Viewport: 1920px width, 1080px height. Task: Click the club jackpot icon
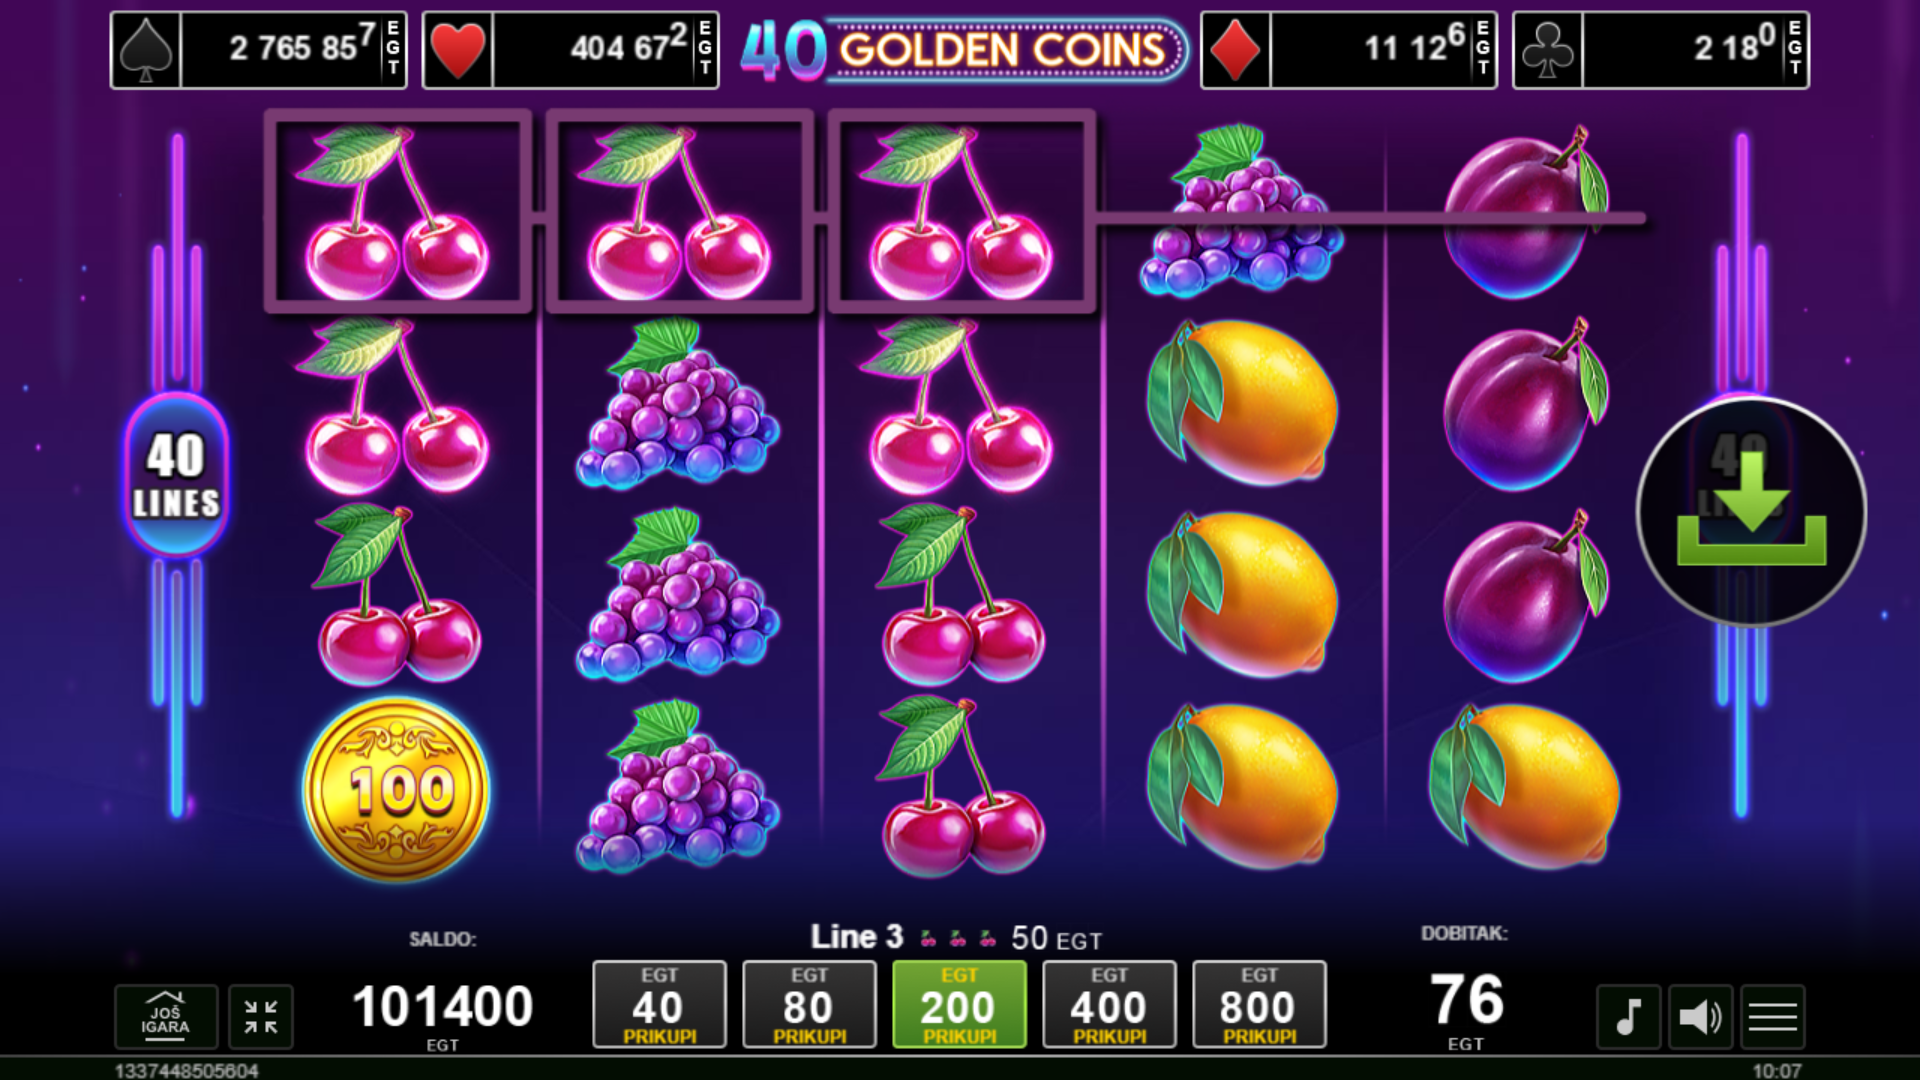1548,50
